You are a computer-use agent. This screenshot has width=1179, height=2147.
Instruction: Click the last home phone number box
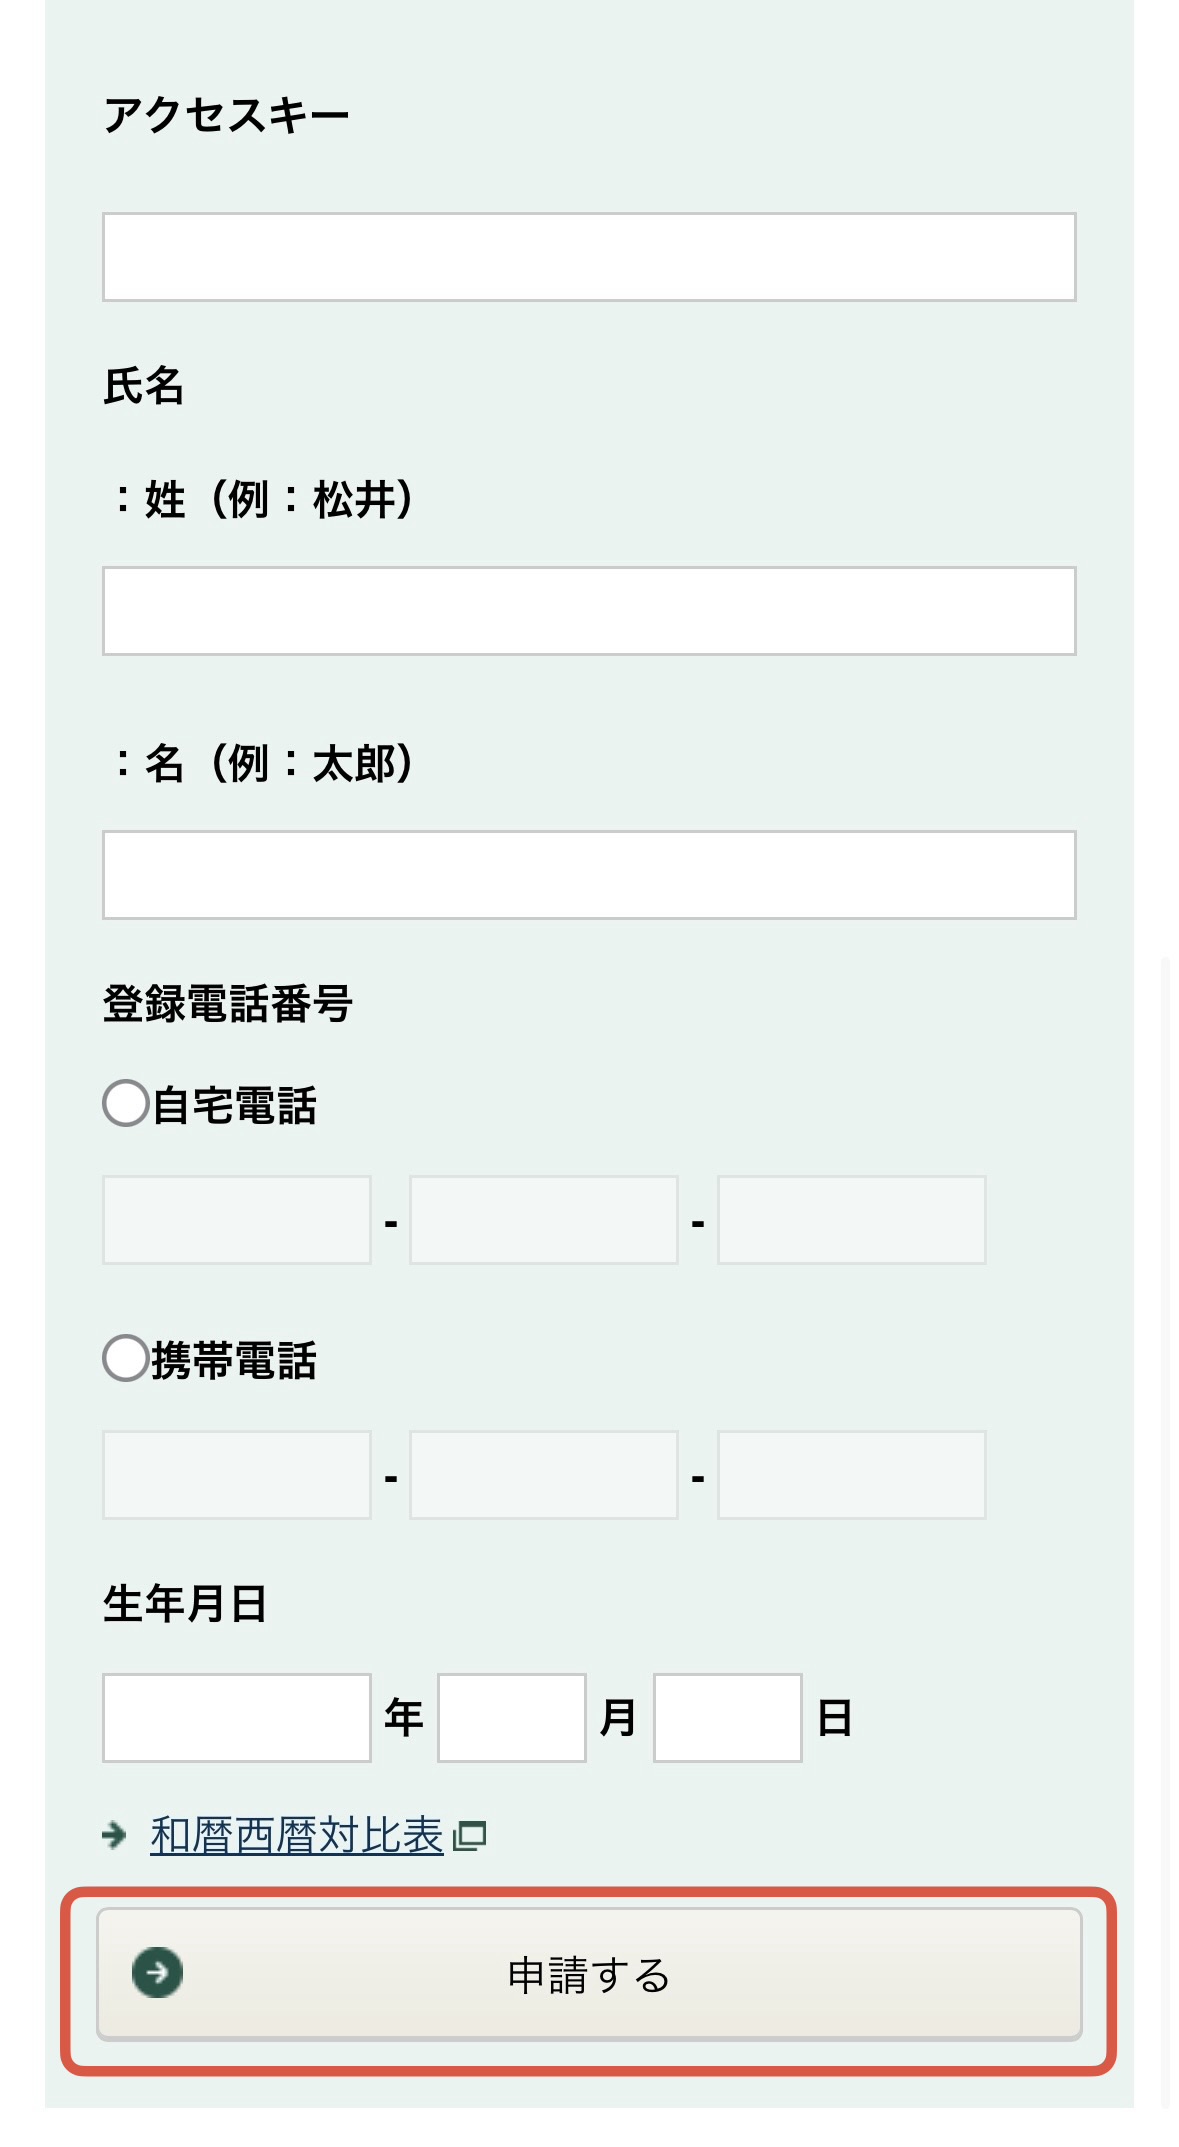pos(850,1220)
